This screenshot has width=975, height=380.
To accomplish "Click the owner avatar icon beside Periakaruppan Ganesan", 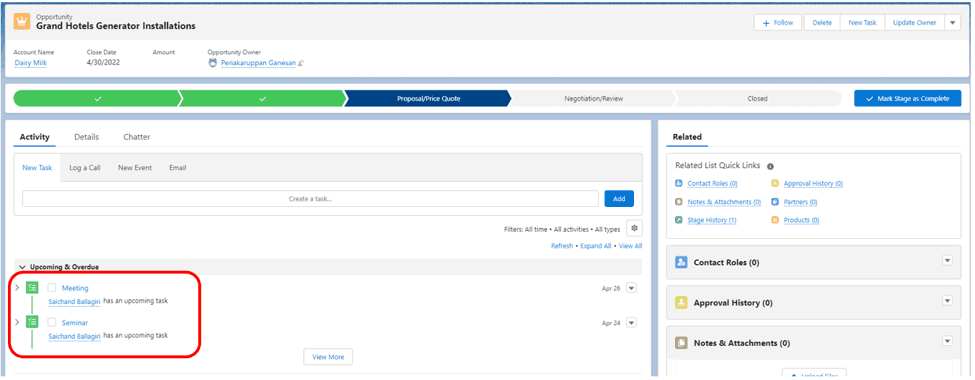I will click(x=213, y=63).
